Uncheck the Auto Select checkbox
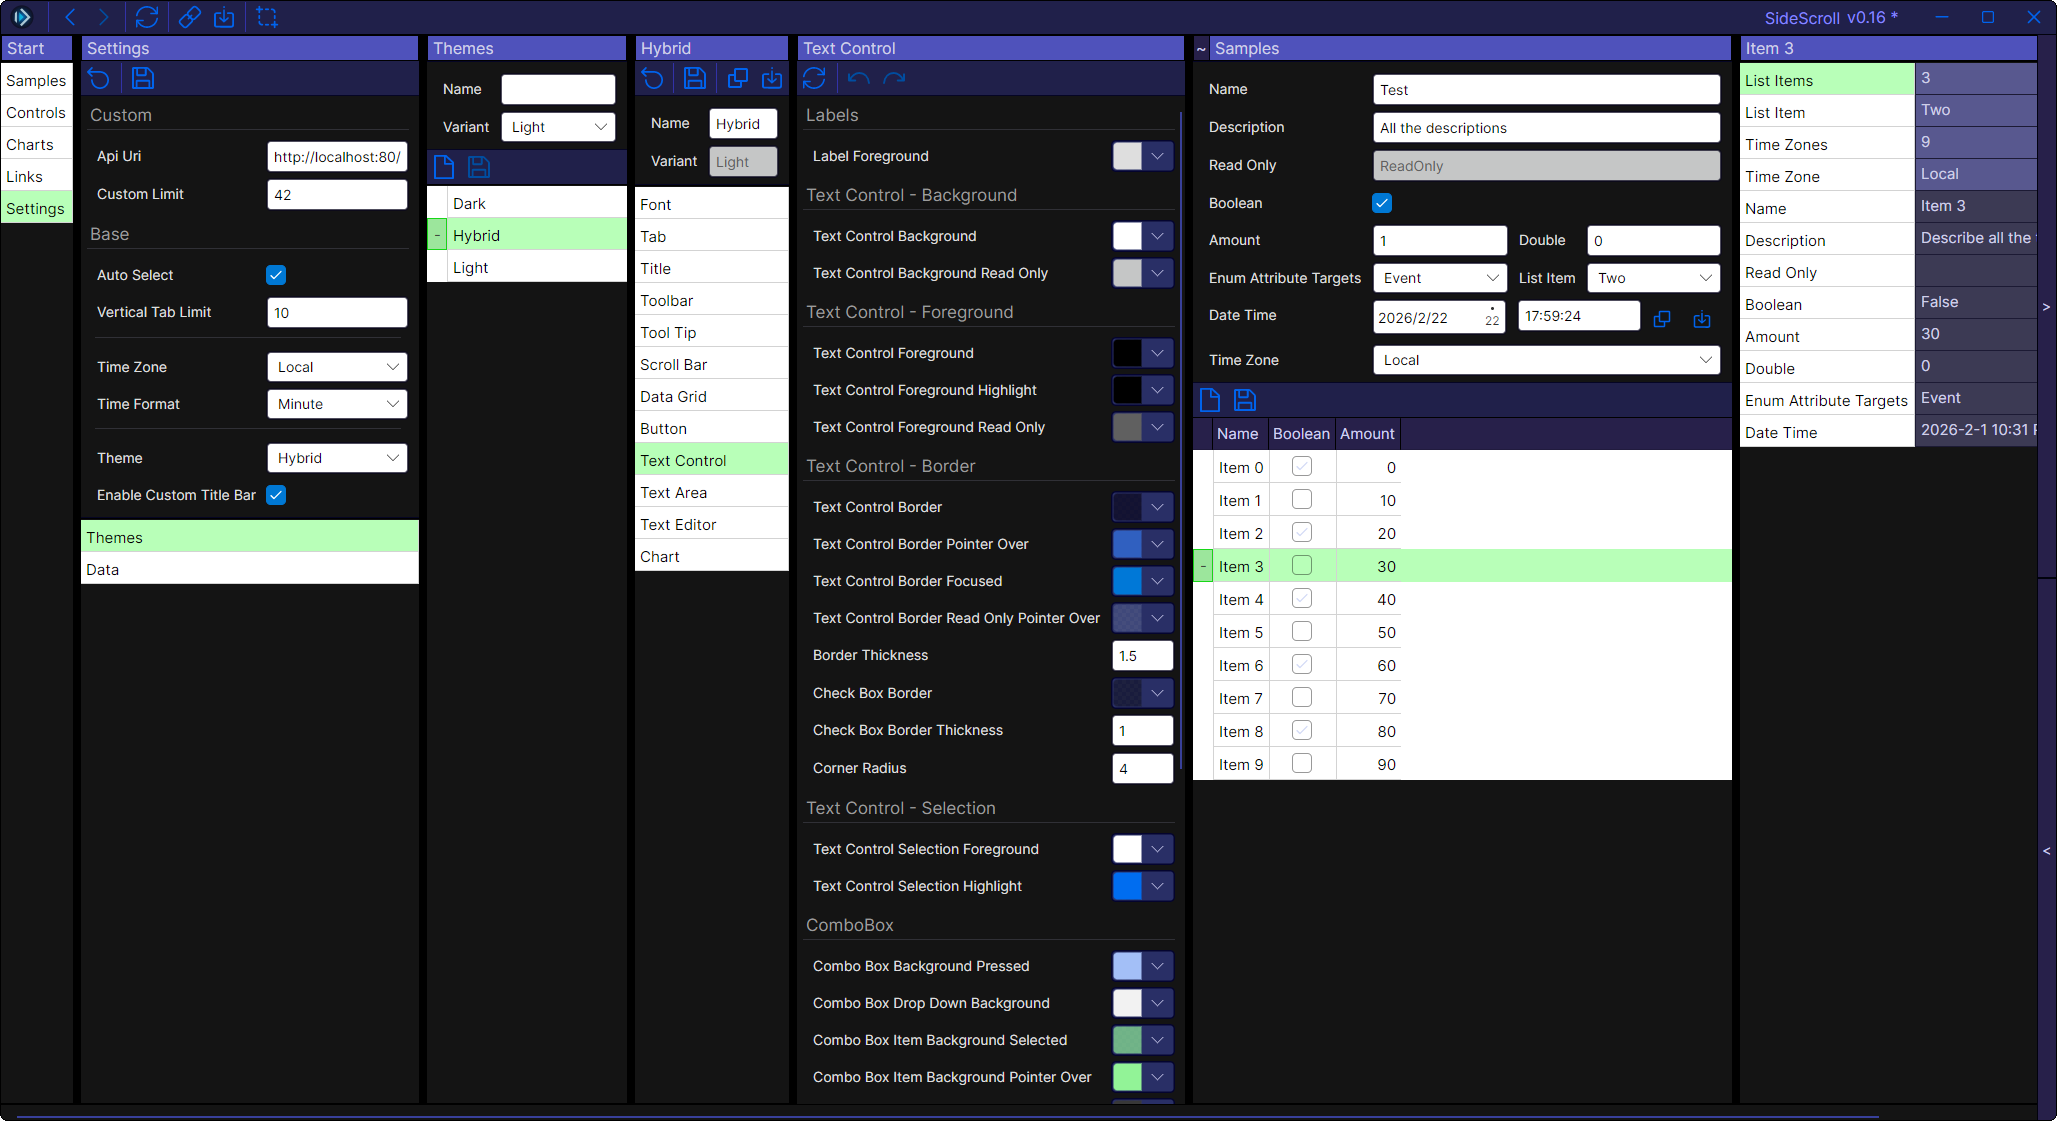 pyautogui.click(x=276, y=275)
